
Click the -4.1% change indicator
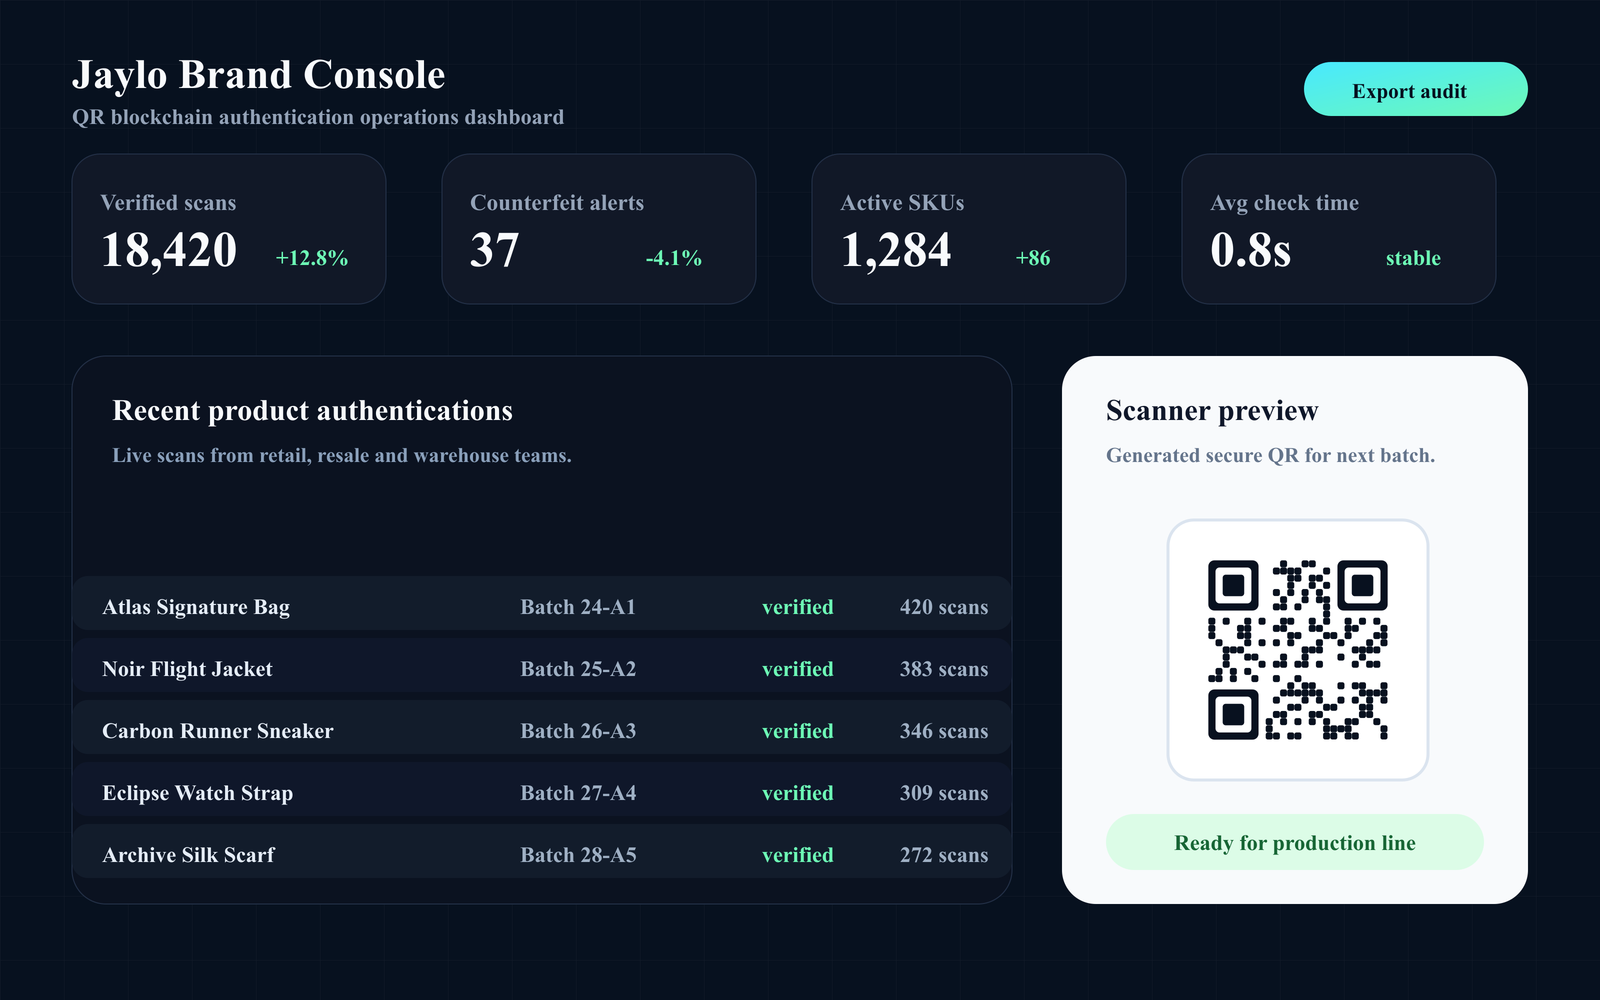pos(674,258)
